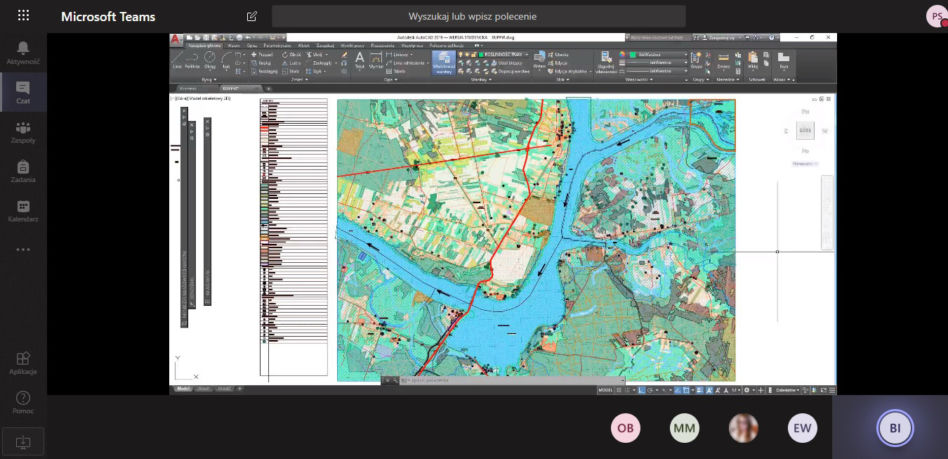Toggle current layer on/off light bulb
This screenshot has width=948, height=459.
pyautogui.click(x=461, y=54)
